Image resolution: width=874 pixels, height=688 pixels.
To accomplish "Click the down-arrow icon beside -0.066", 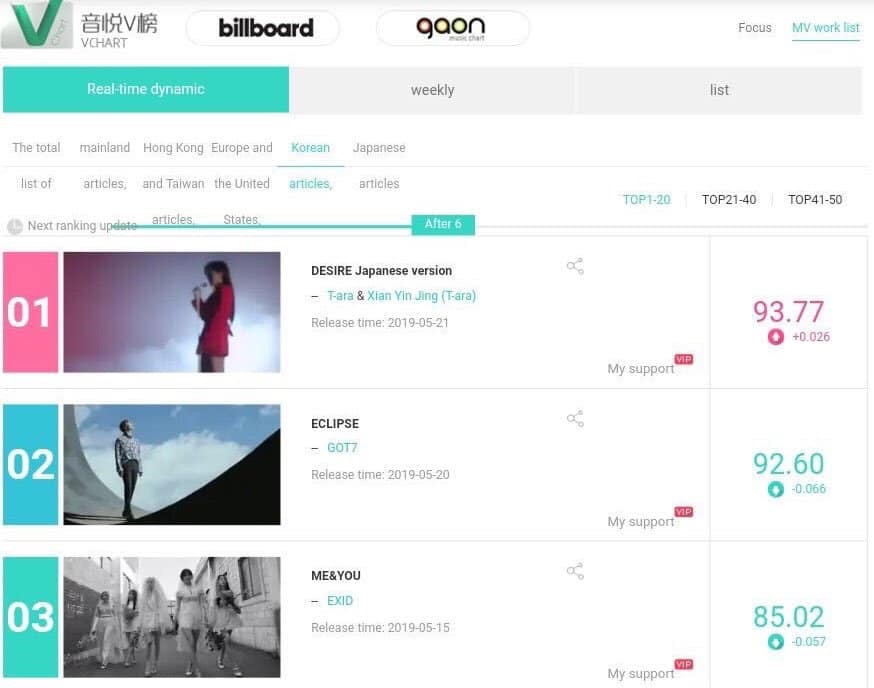I will (776, 490).
